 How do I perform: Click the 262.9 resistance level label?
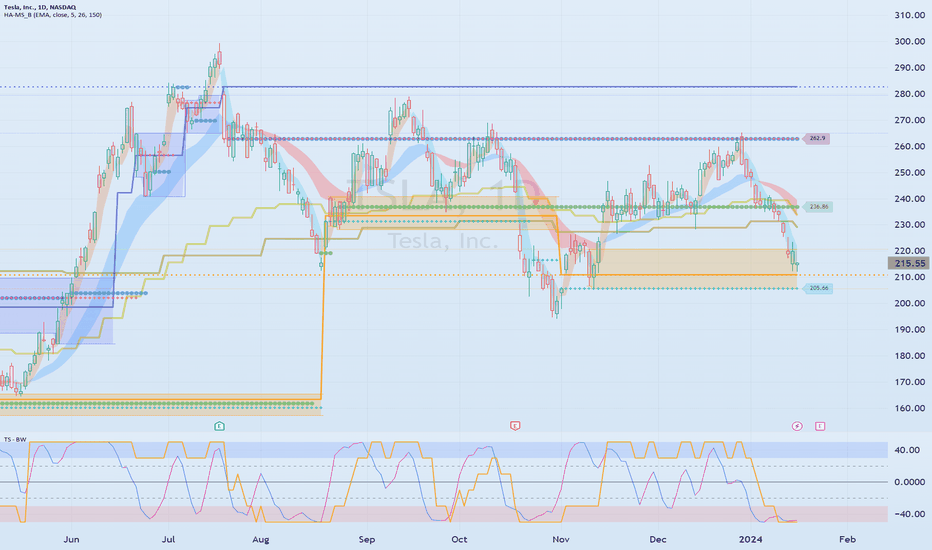817,139
